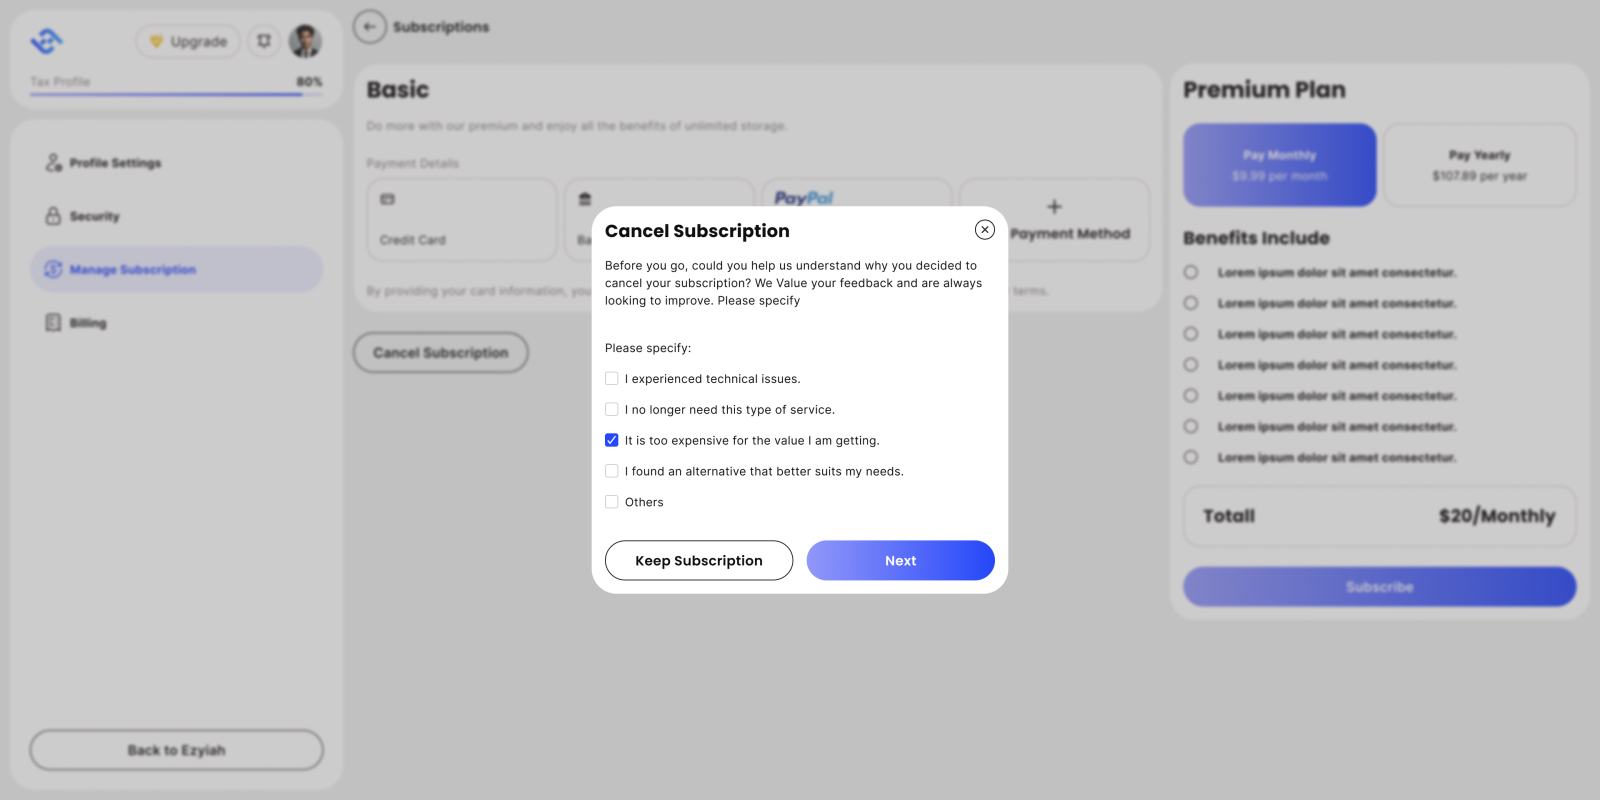Open Profile Settings in sidebar
The image size is (1600, 800).
(x=115, y=163)
